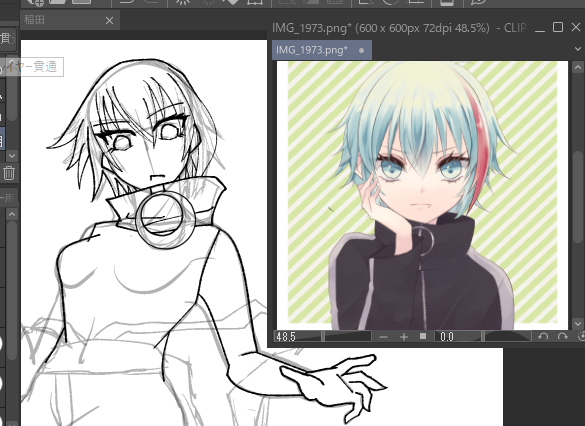The width and height of the screenshot is (585, 426).
Task: Zoom out with the minus icon
Action: pyautogui.click(x=383, y=337)
